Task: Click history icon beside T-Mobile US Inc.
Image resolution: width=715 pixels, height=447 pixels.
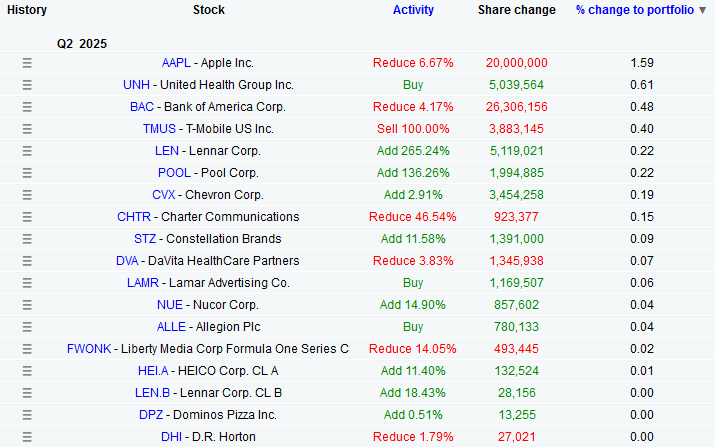Action: [x=27, y=129]
